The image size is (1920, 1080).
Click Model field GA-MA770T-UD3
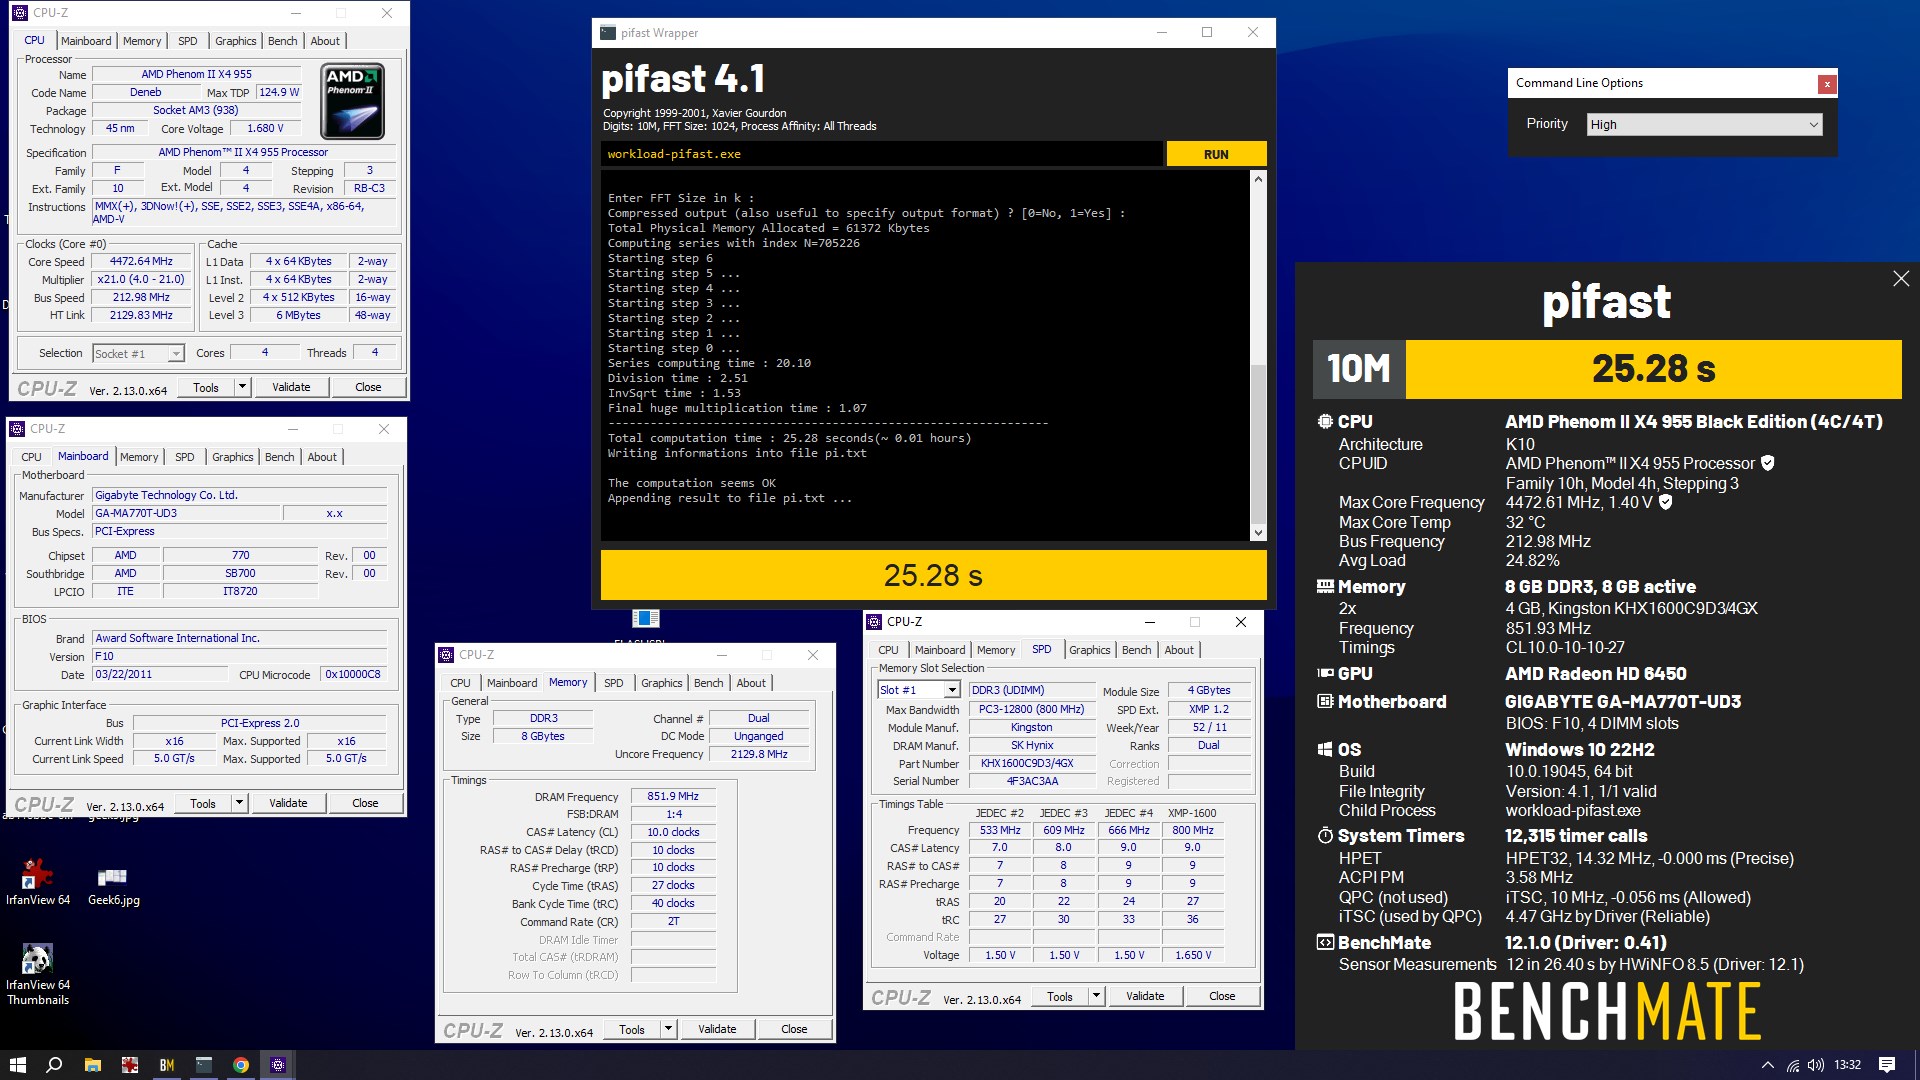click(x=186, y=513)
